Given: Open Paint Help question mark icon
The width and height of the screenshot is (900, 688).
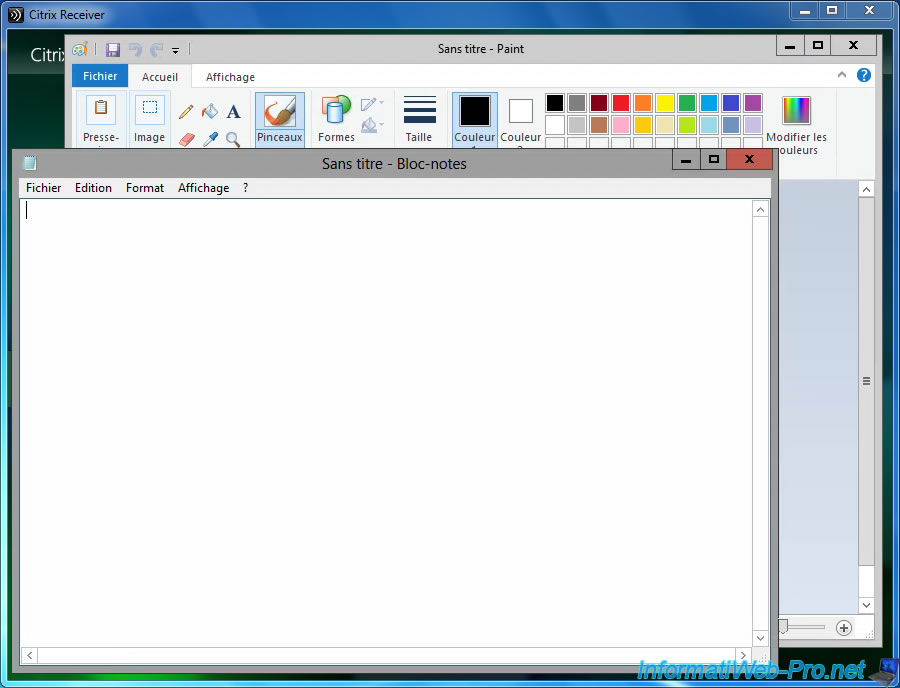Looking at the screenshot, I should (864, 75).
